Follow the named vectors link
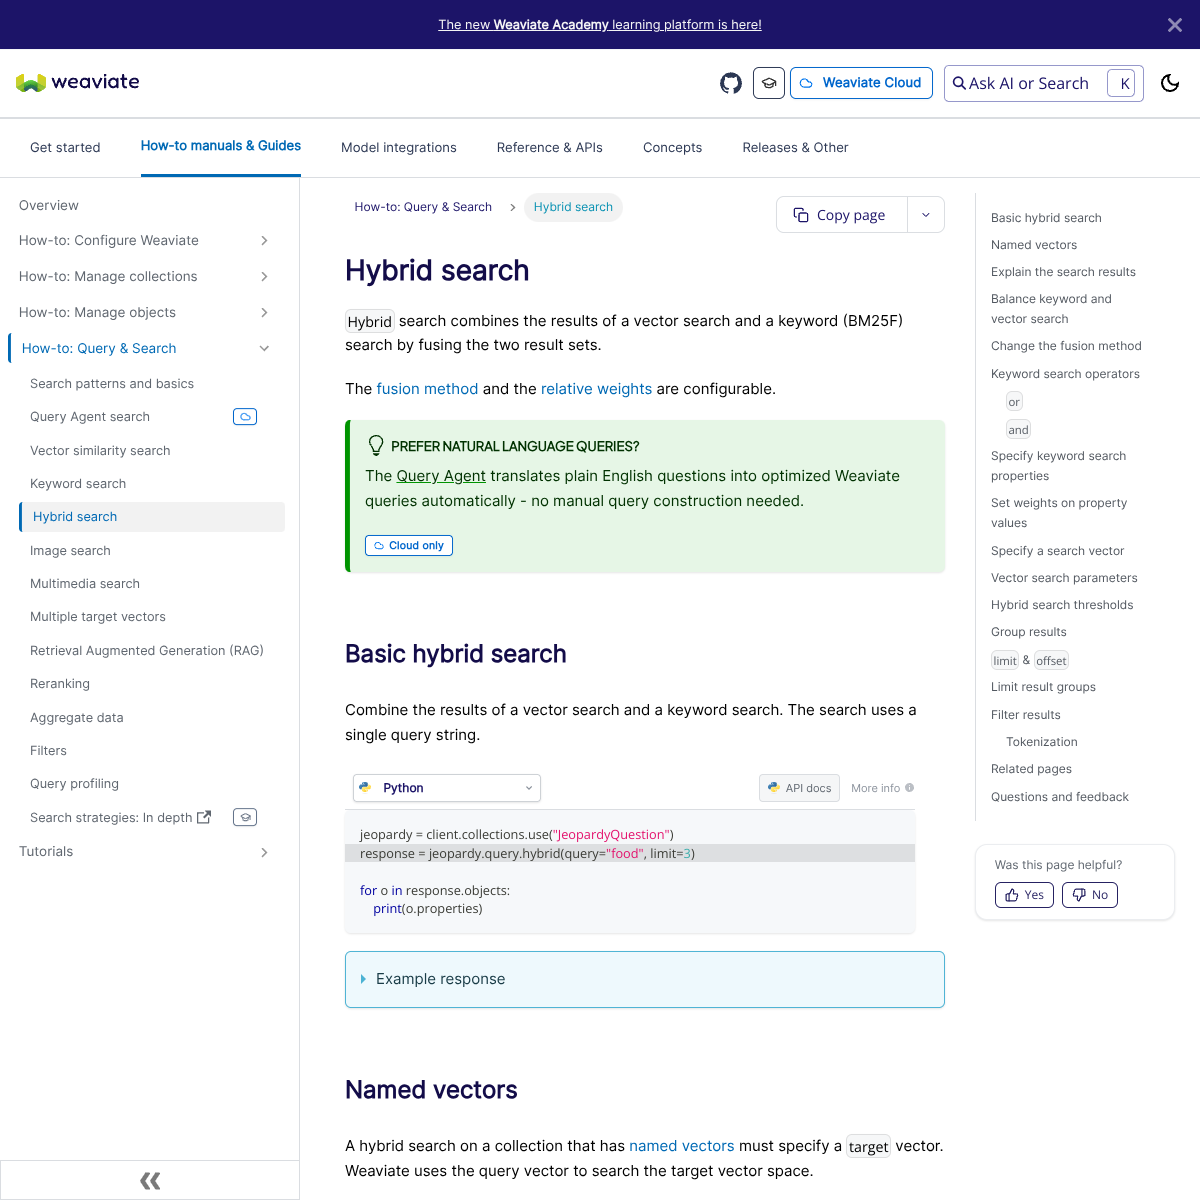This screenshot has height=1200, width=1200. tap(681, 1146)
